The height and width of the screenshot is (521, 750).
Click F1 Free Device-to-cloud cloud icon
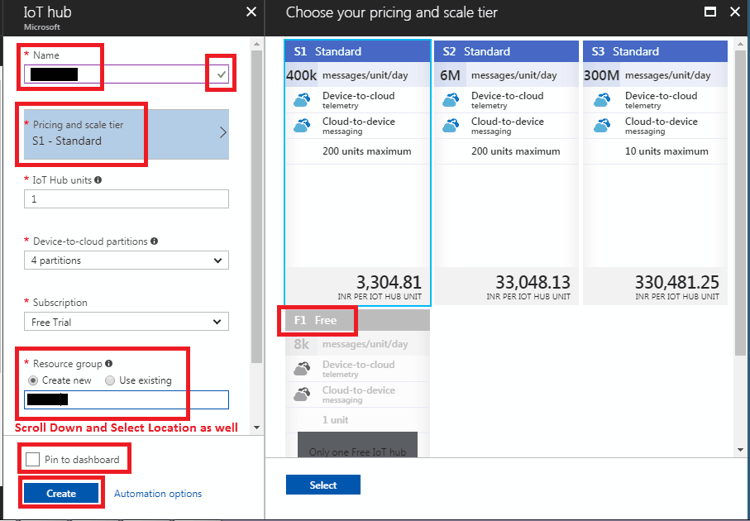[303, 369]
